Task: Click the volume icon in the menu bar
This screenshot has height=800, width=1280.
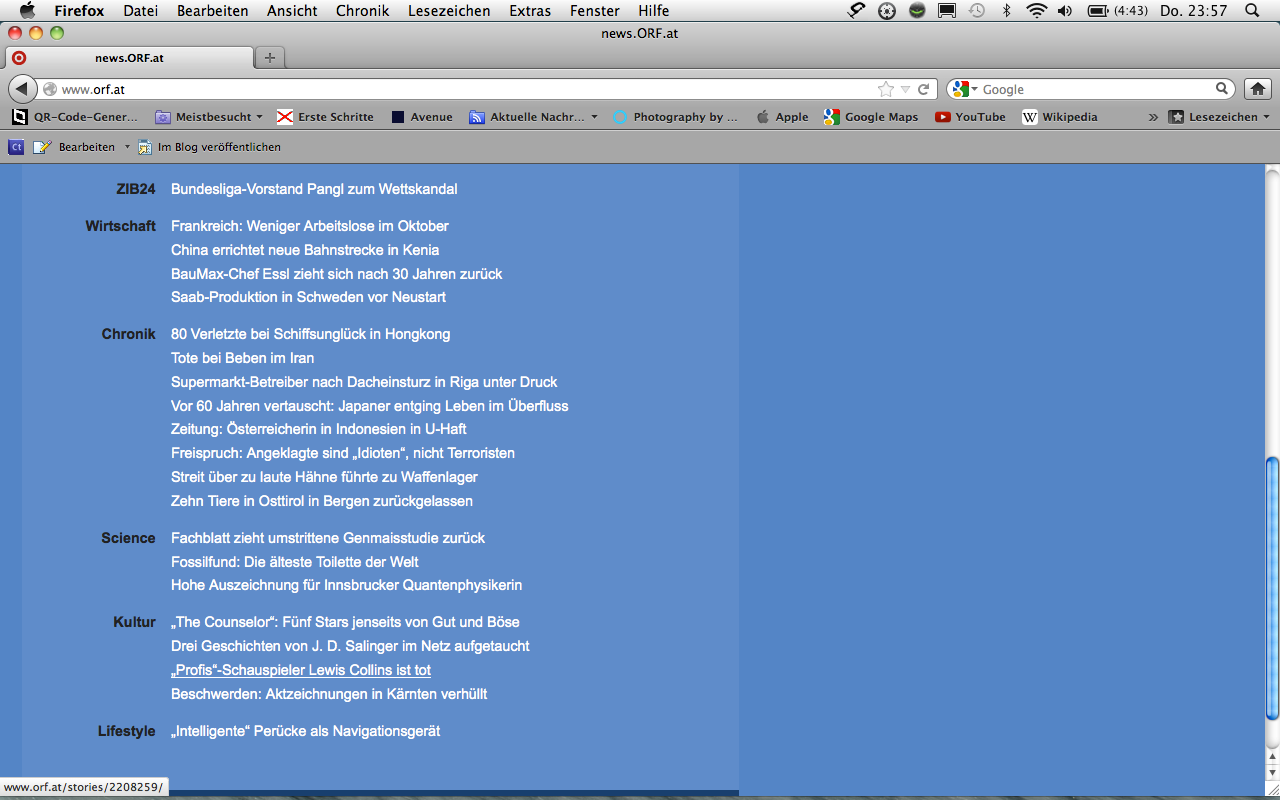Action: pos(1064,11)
